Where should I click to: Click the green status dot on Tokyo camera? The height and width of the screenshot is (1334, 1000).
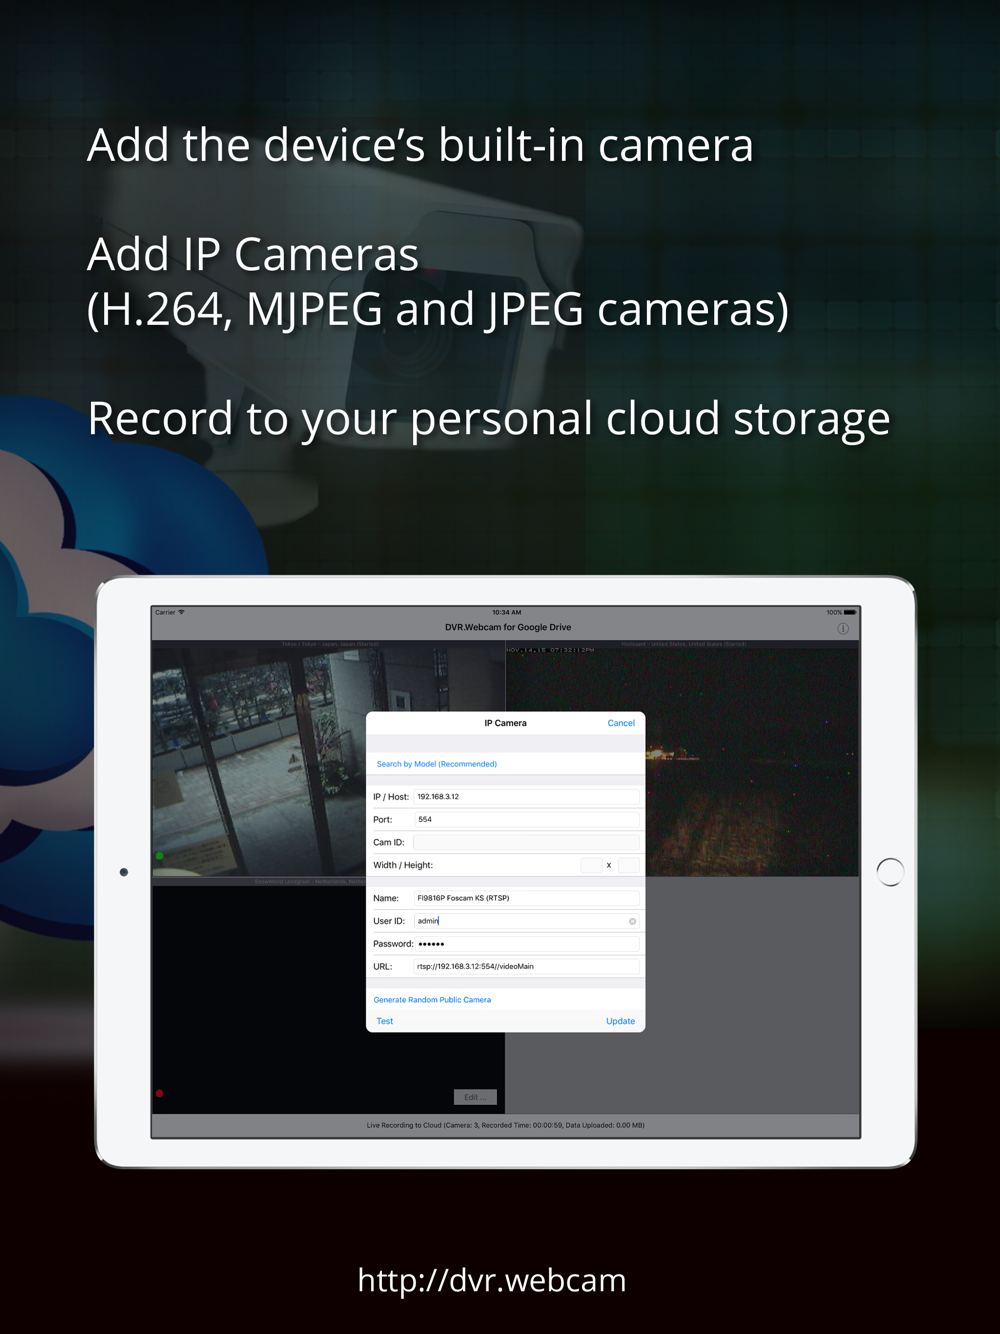(x=160, y=856)
